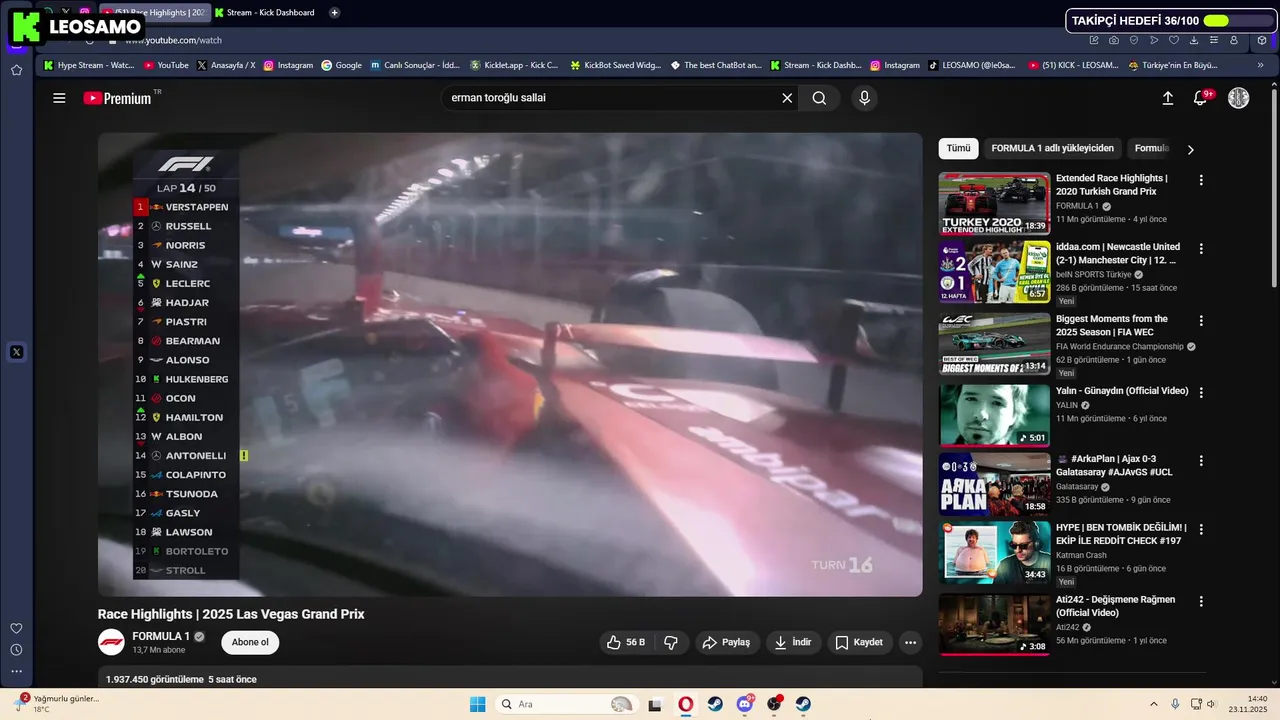Click the taskbar Ara search box
The height and width of the screenshot is (720, 1280).
coord(566,704)
